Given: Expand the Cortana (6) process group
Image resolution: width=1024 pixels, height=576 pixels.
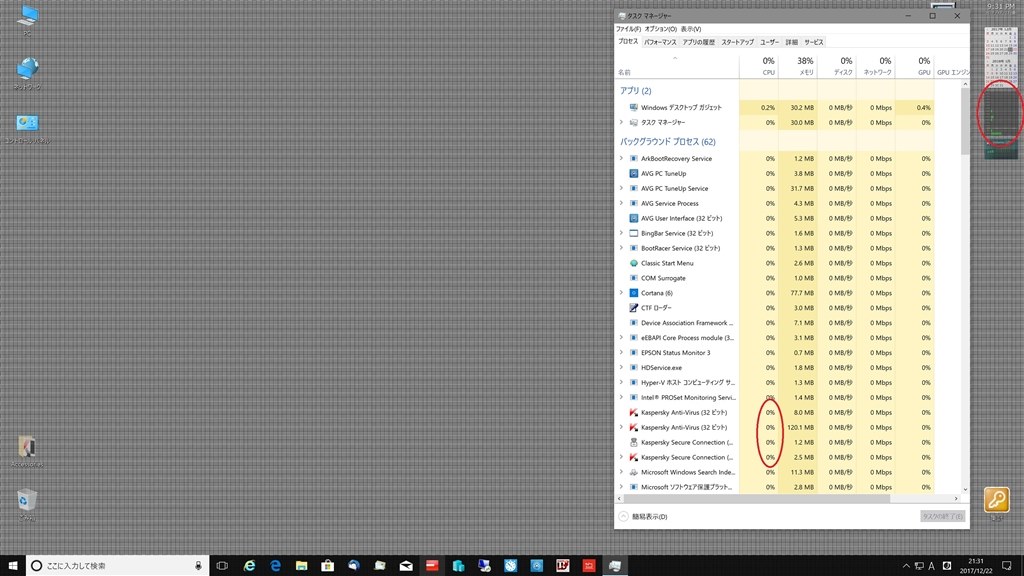Looking at the screenshot, I should [621, 293].
